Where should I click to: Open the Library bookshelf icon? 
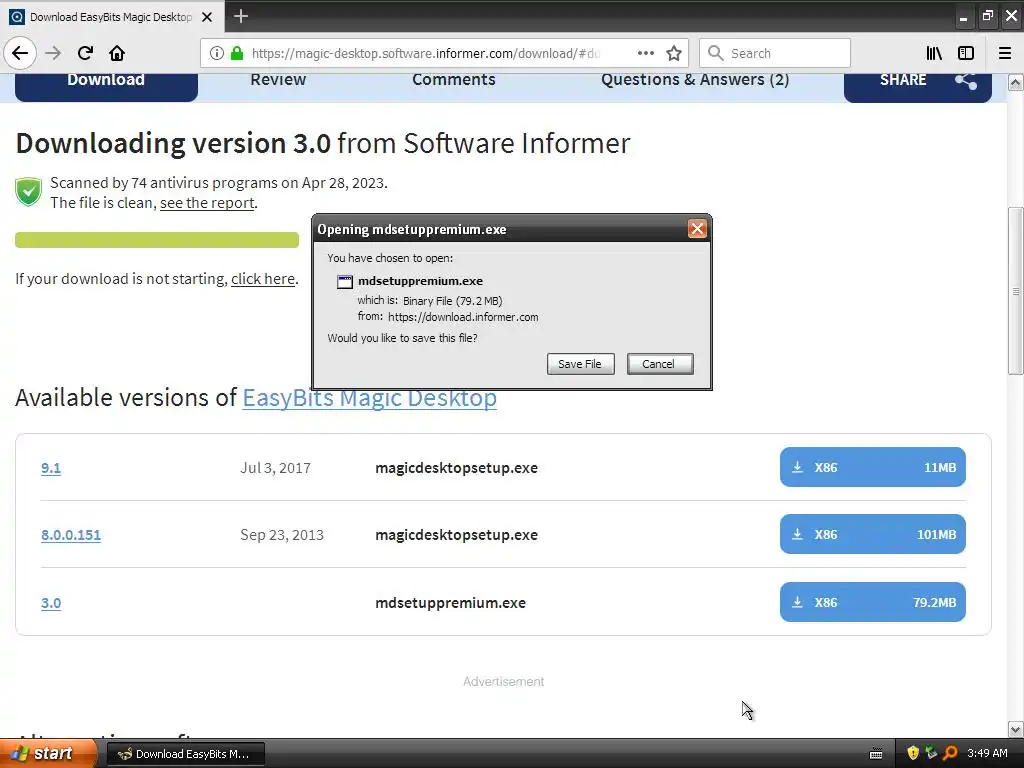(934, 53)
